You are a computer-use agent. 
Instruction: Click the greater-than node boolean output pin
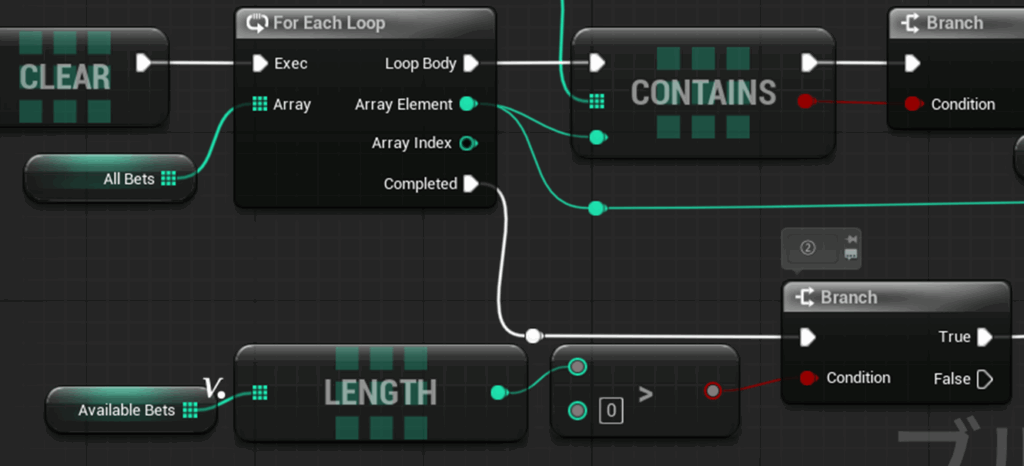712,391
